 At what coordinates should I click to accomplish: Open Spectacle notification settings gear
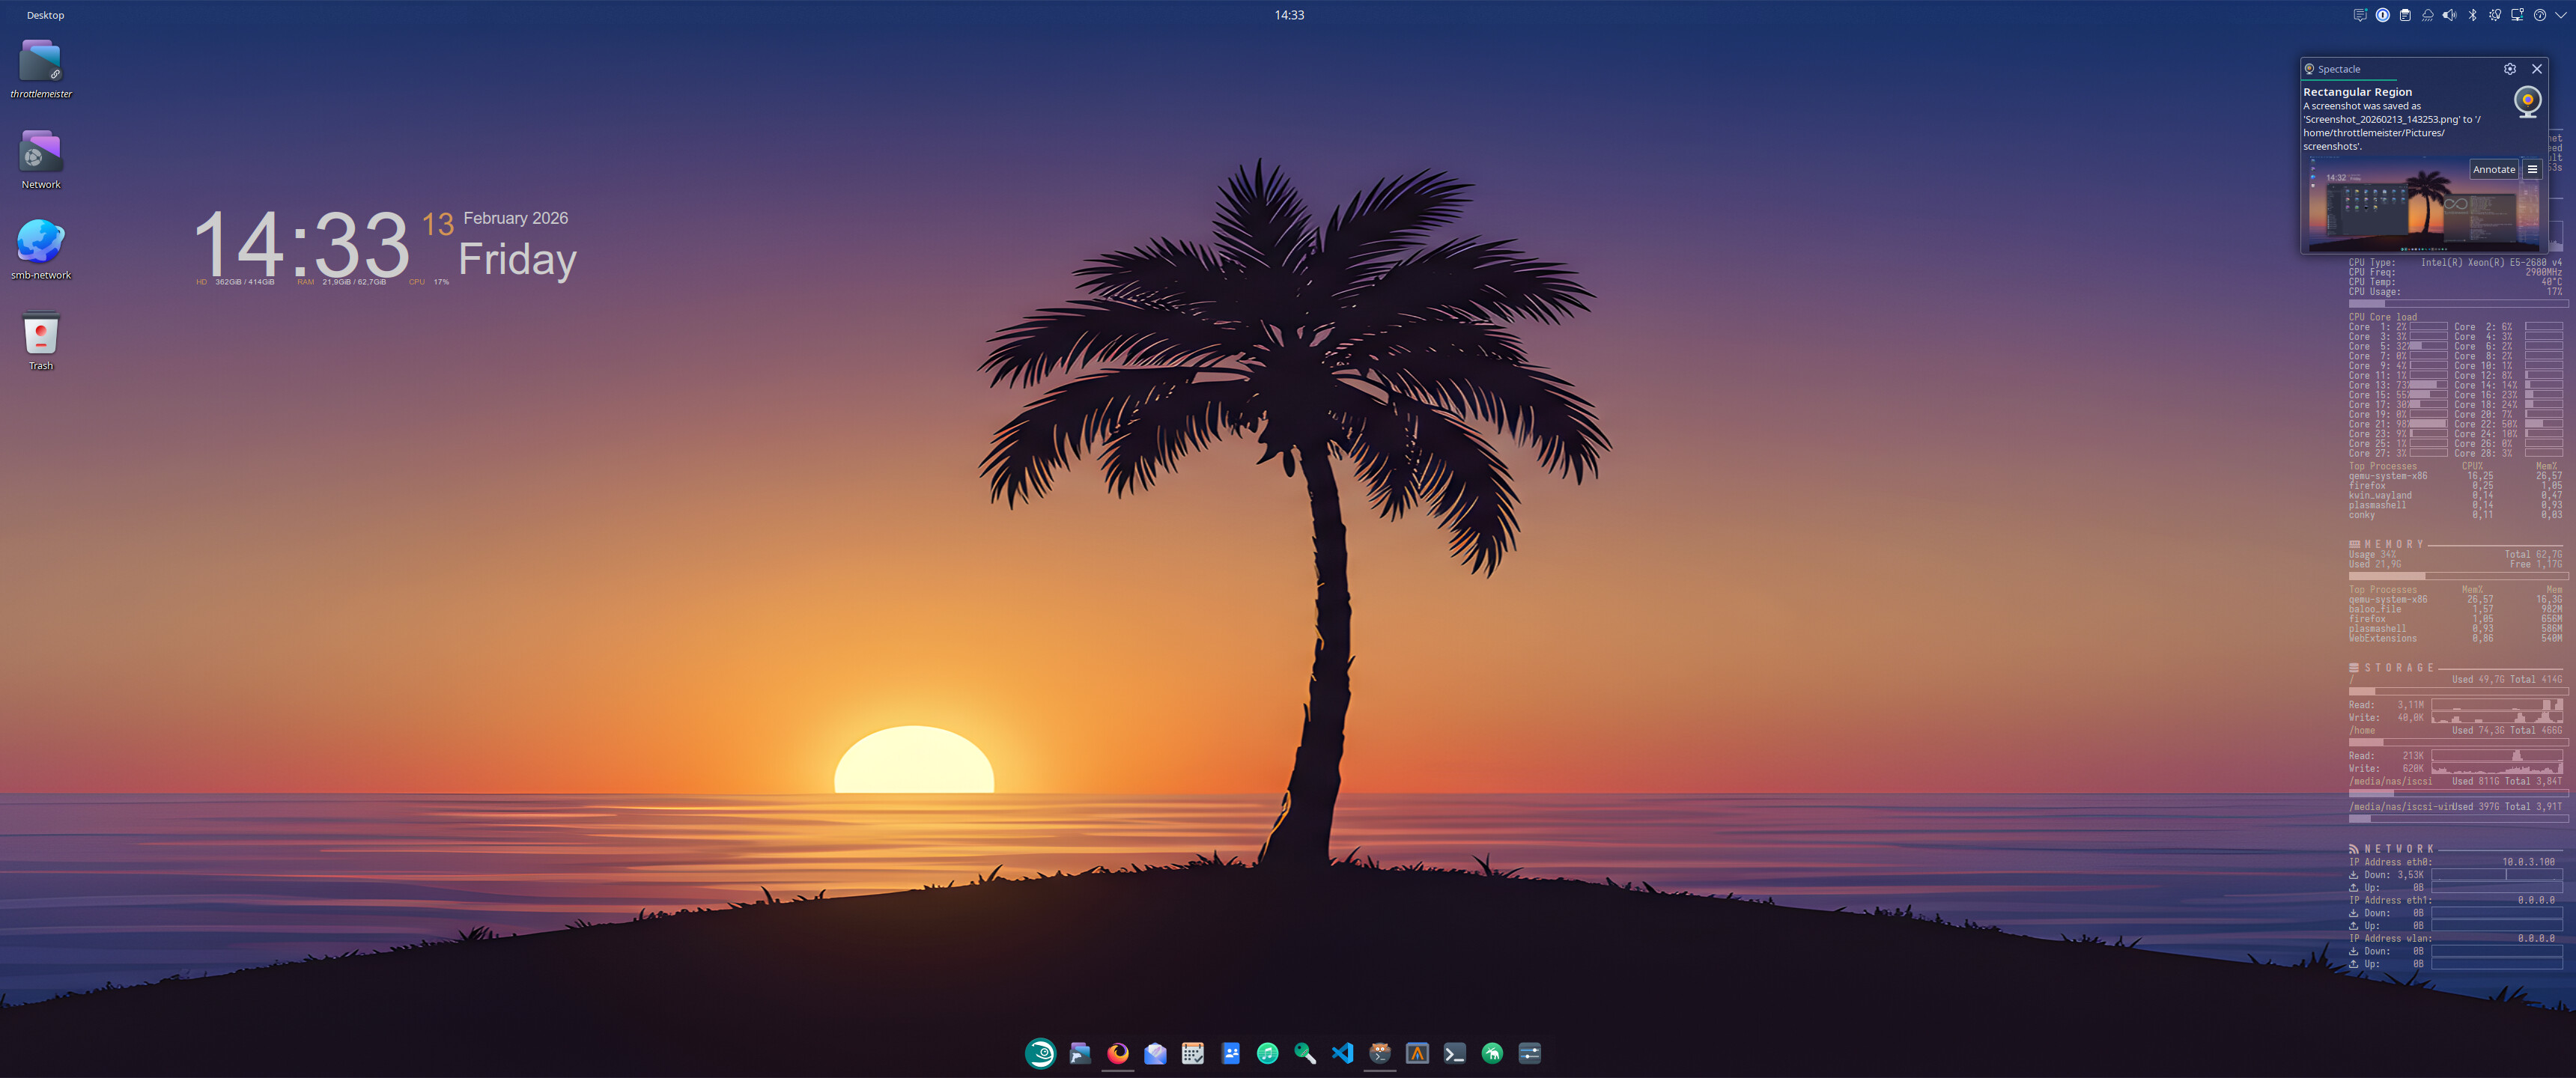2509,69
